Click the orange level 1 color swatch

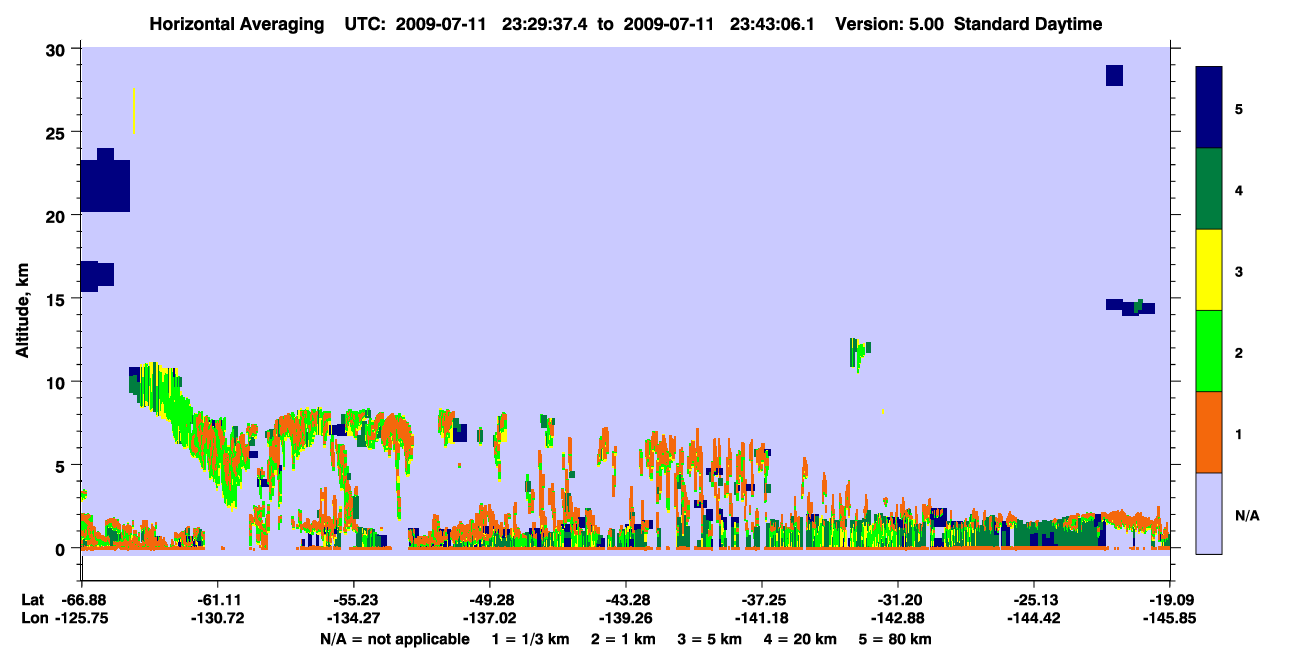1209,432
